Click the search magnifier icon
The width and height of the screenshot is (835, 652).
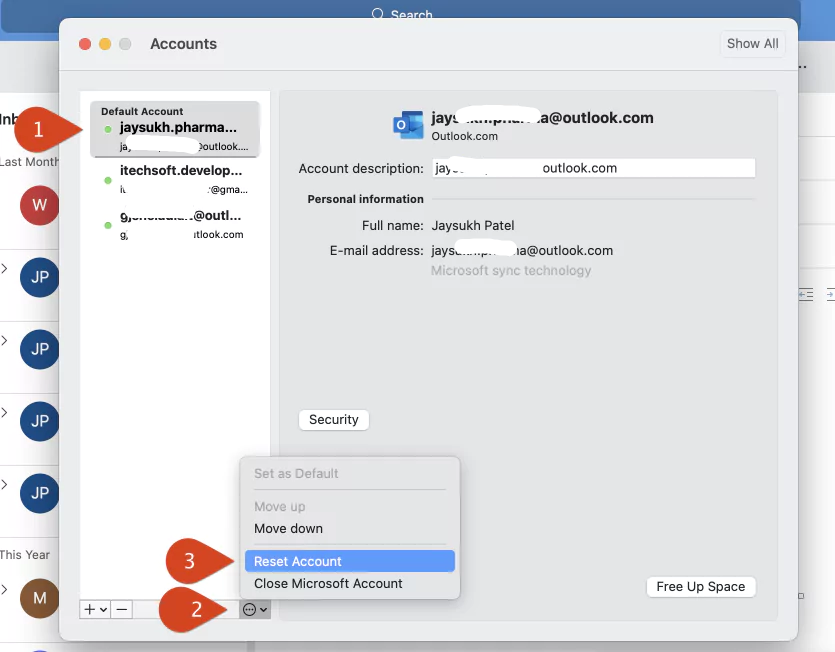378,14
